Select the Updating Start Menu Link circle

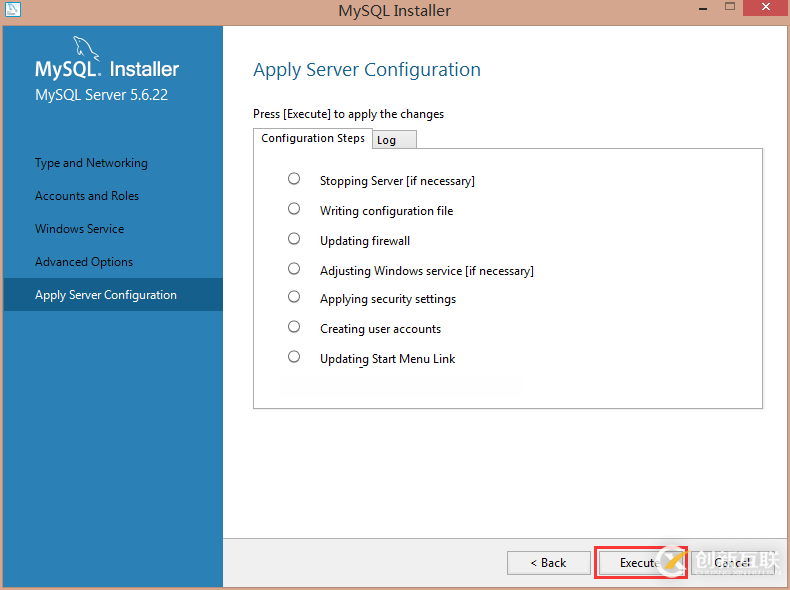coord(294,357)
